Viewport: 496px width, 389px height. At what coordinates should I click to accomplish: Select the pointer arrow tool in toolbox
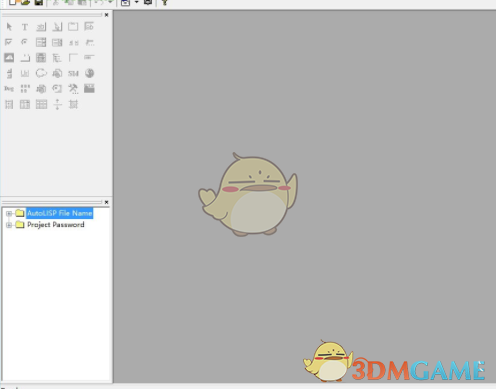[x=9, y=26]
